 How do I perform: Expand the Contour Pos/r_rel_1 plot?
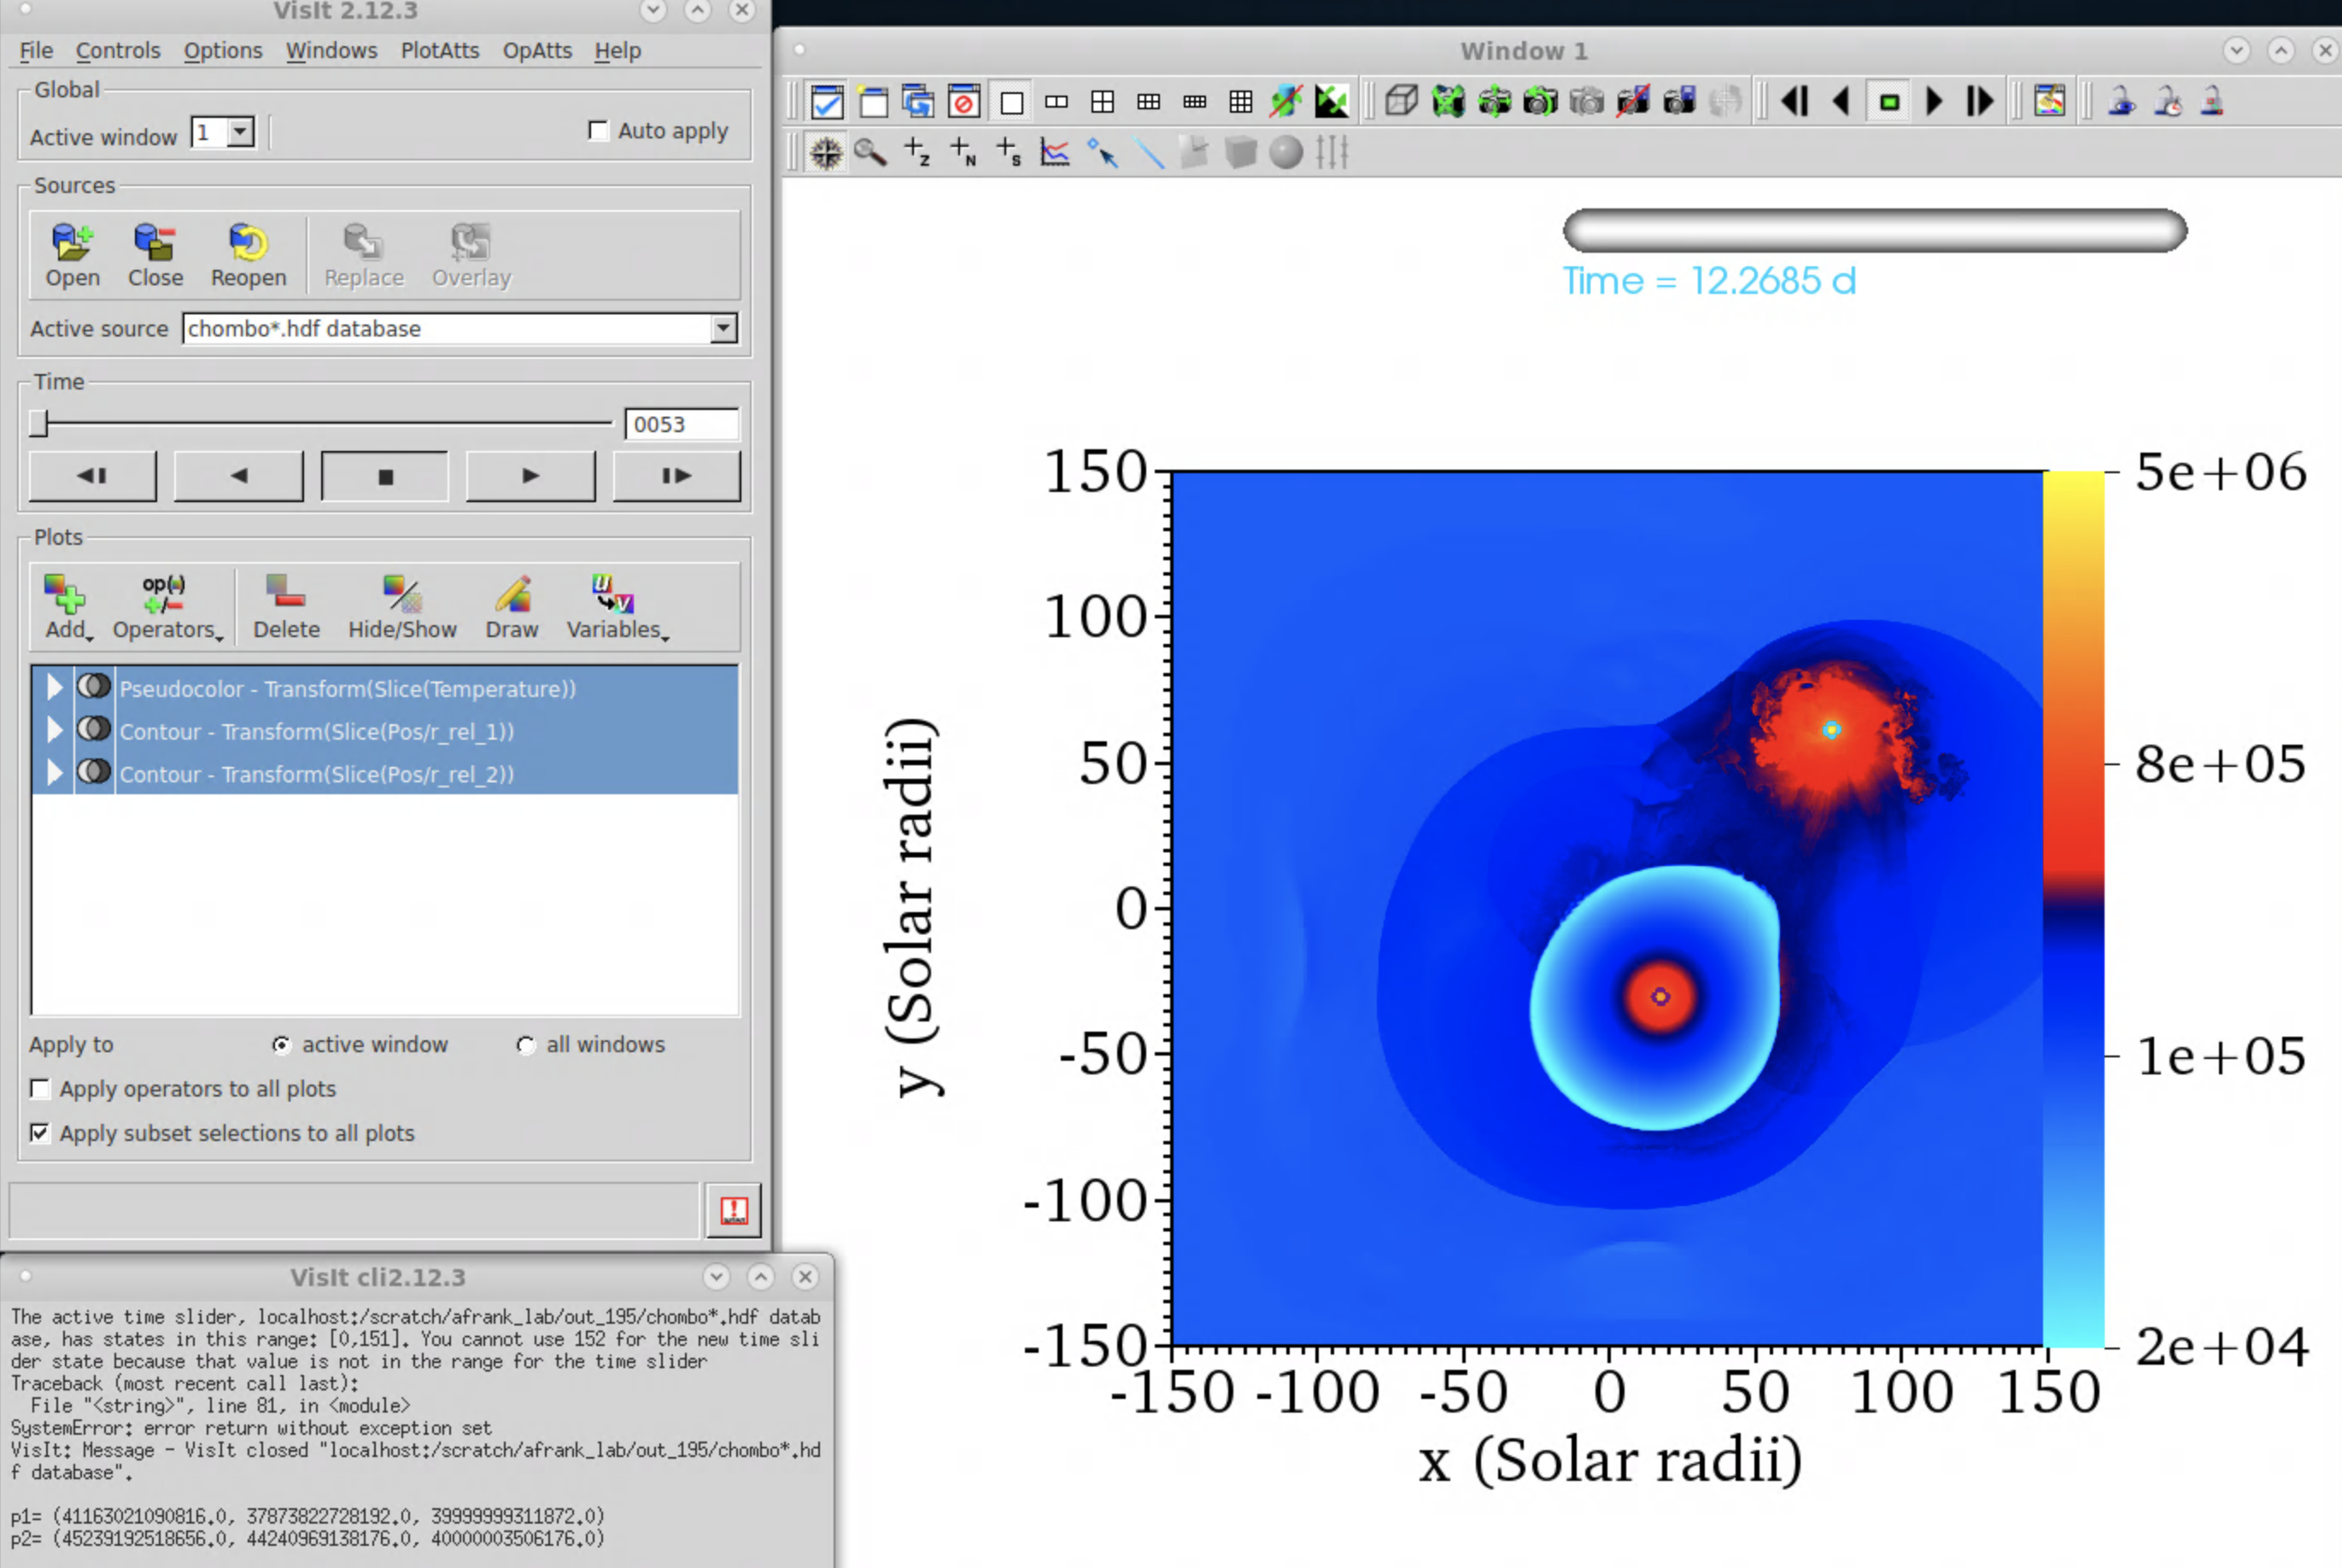click(54, 731)
